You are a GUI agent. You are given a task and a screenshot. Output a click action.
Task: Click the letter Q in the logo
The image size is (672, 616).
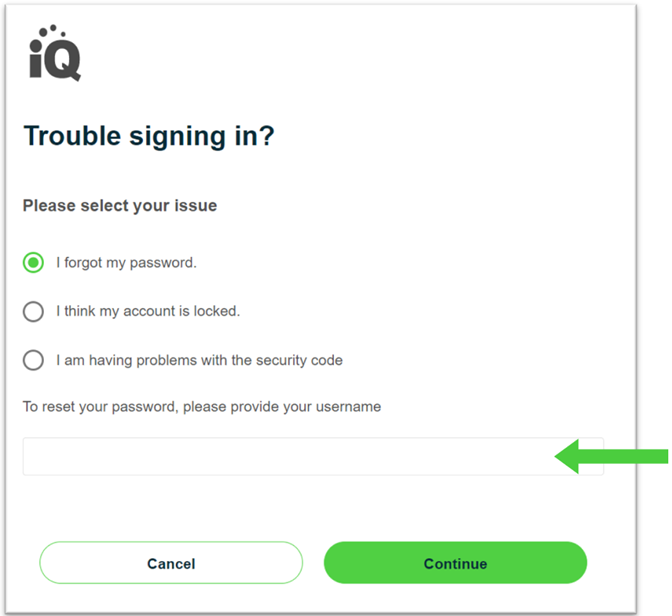click(63, 60)
